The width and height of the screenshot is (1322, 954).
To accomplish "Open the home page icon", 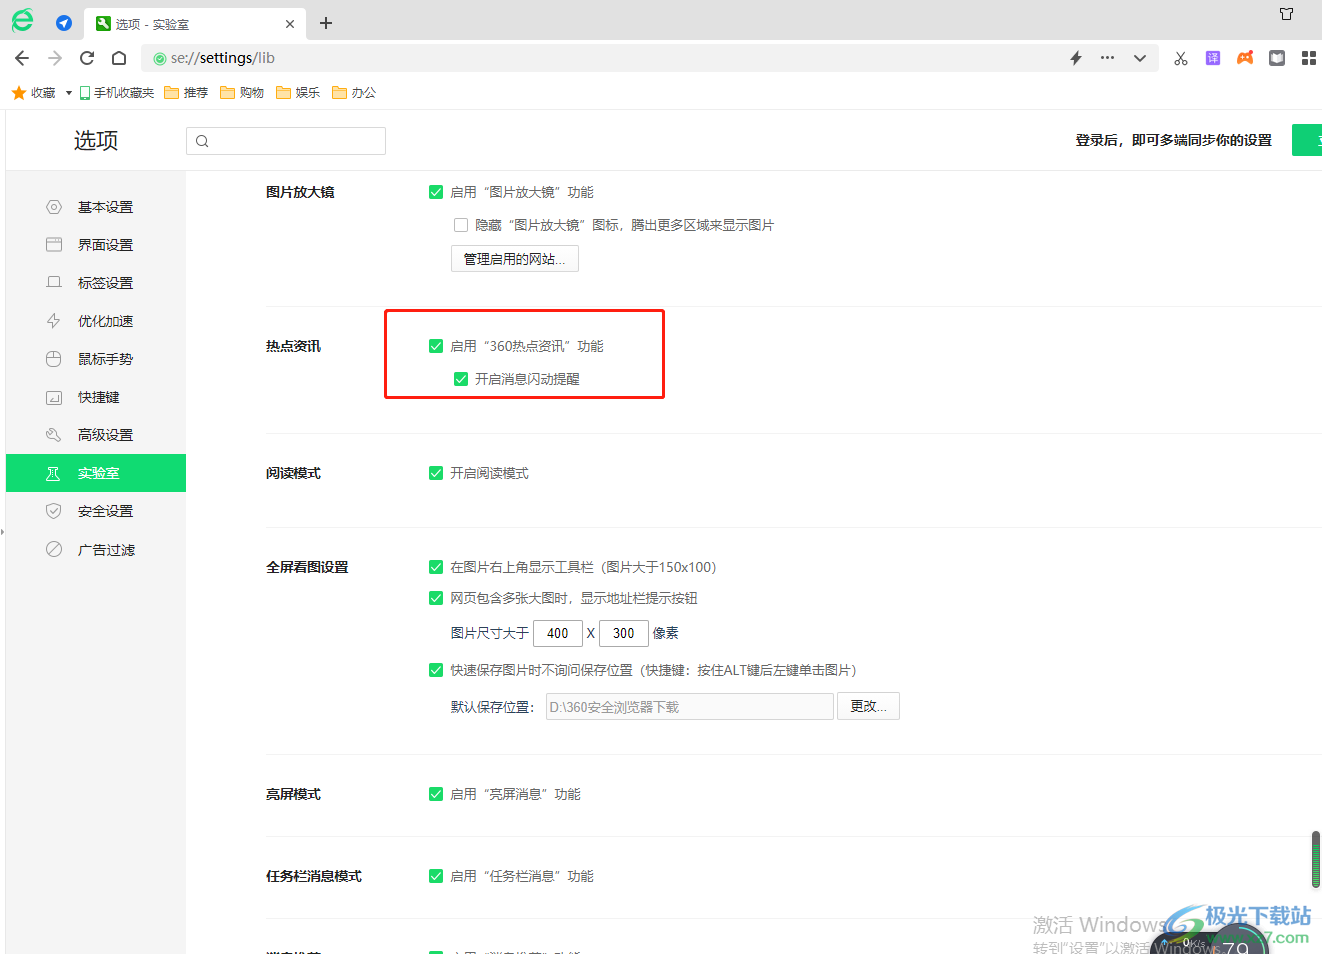I will tap(119, 58).
